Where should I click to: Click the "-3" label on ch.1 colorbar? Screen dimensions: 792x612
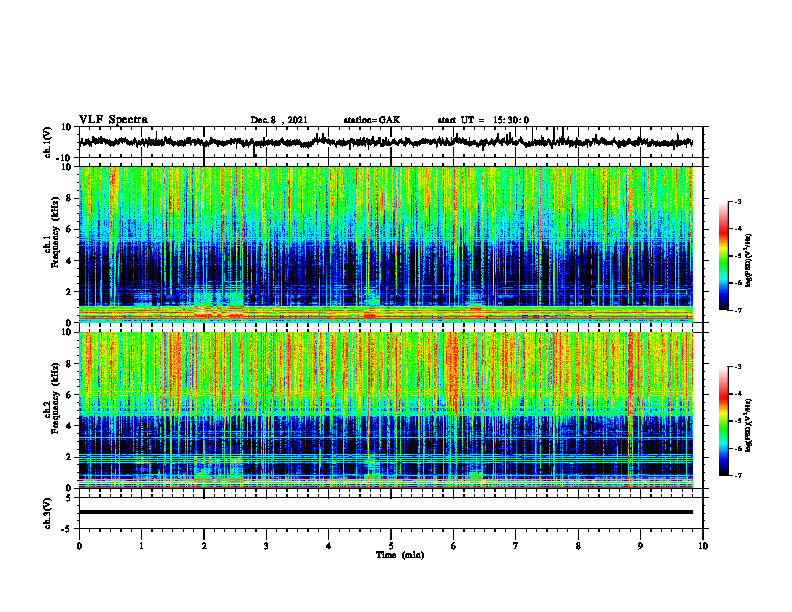tap(738, 202)
